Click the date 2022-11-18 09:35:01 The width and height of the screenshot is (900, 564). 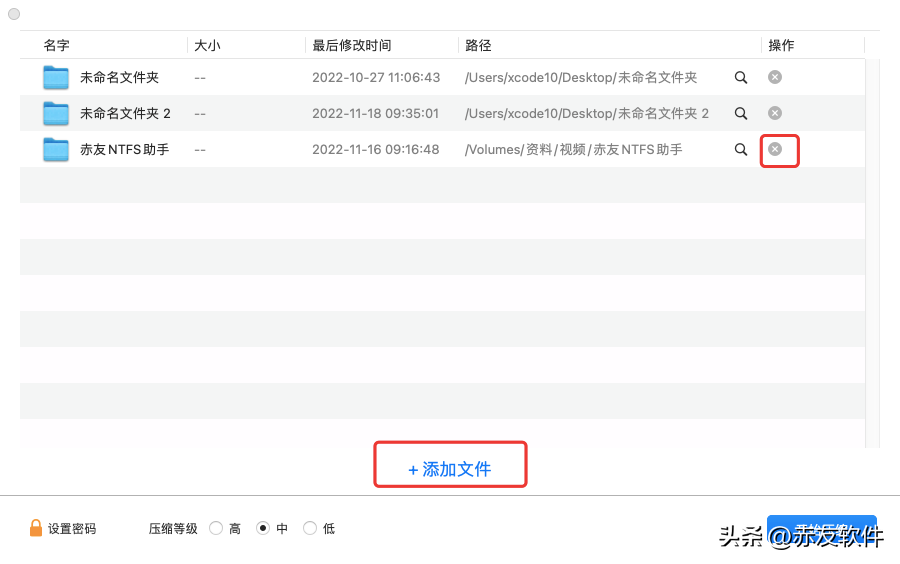(x=375, y=114)
